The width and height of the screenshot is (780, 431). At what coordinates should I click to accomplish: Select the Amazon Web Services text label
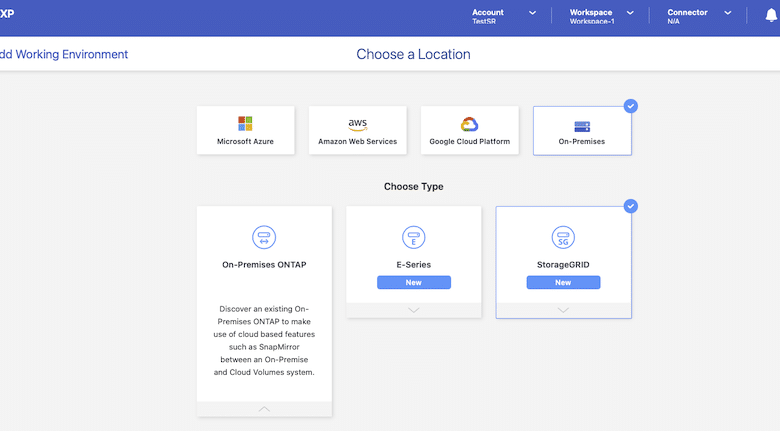click(x=358, y=141)
